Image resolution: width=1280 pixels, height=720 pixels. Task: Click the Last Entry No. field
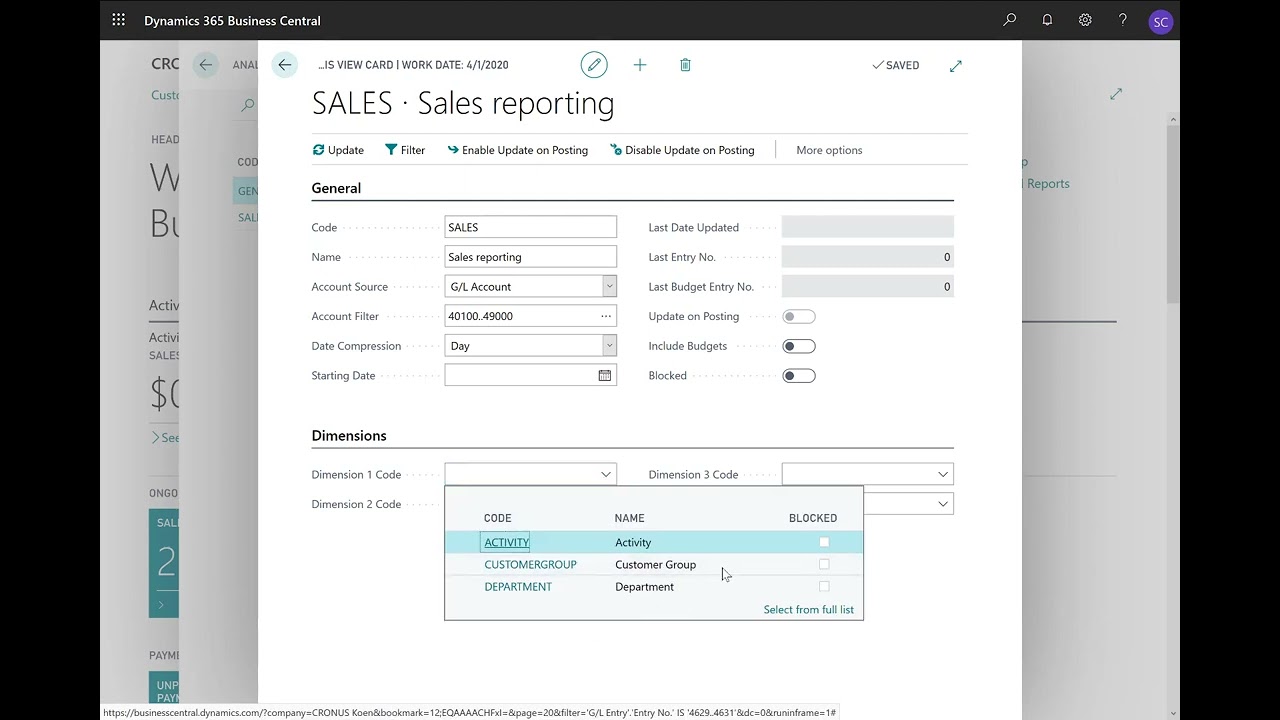tap(868, 257)
